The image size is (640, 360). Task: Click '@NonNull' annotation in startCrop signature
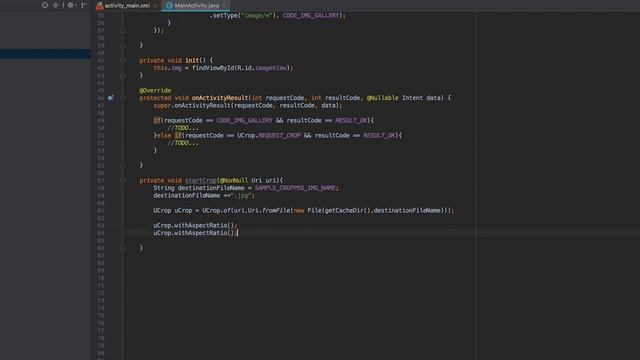pos(233,180)
